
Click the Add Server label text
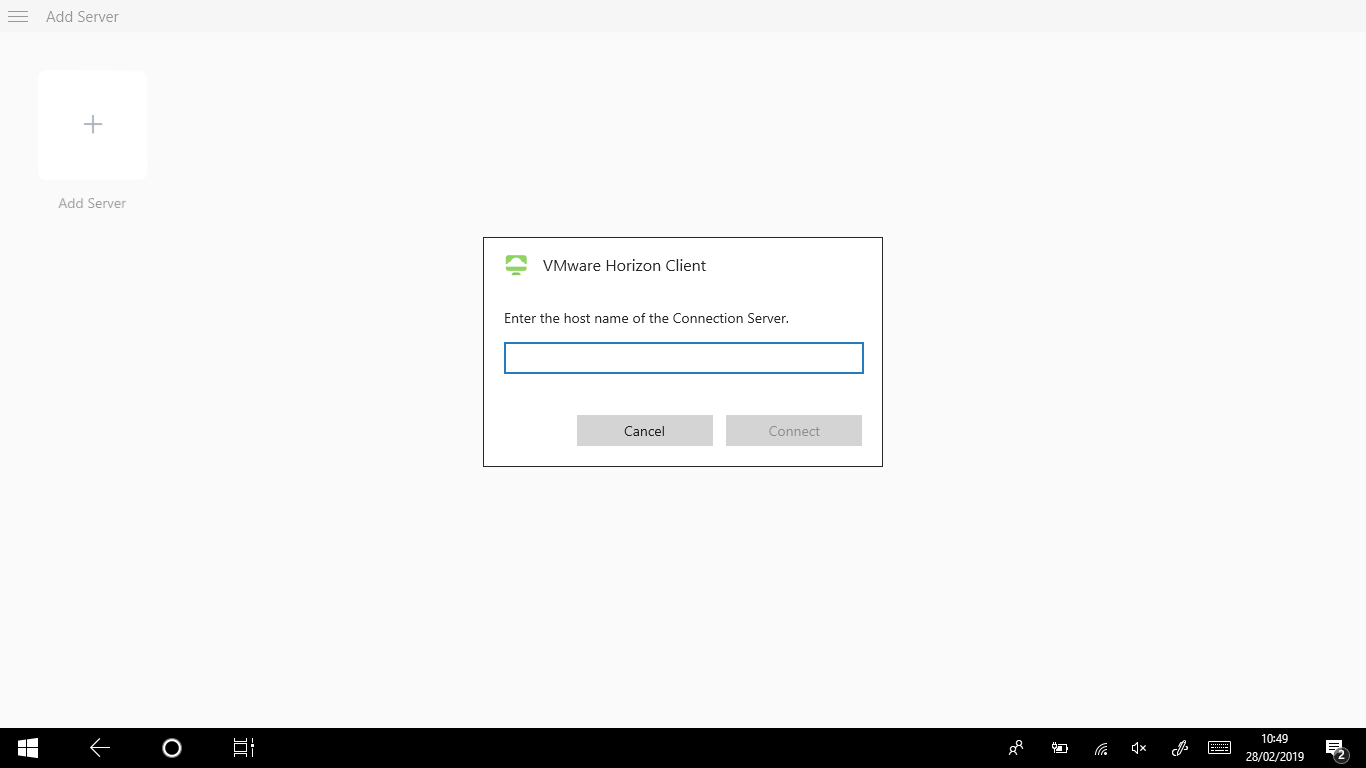tap(91, 203)
